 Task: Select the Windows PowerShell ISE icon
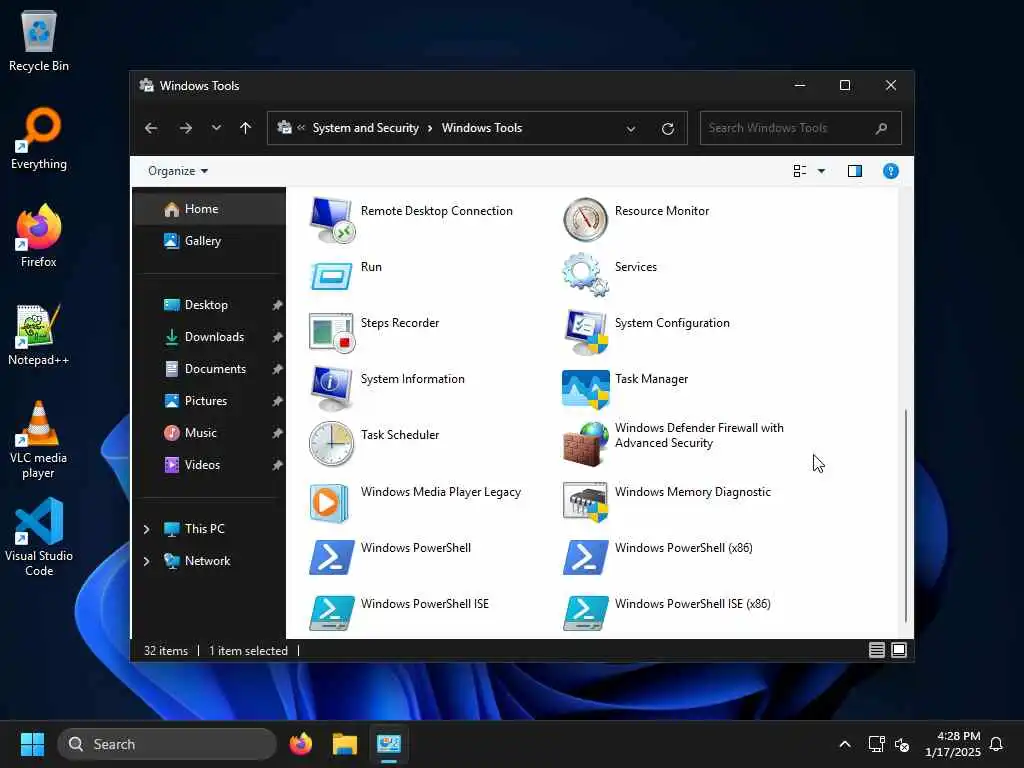point(332,613)
